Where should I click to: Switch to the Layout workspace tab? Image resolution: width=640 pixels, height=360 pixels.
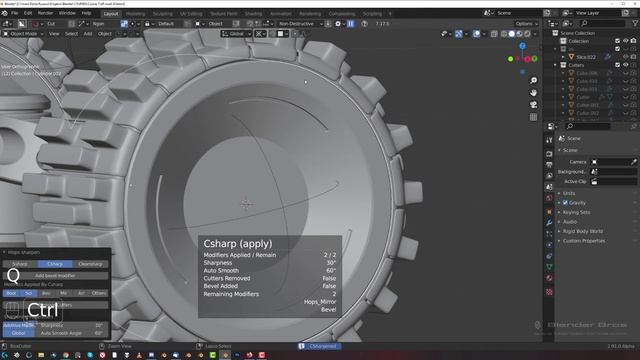pyautogui.click(x=111, y=13)
